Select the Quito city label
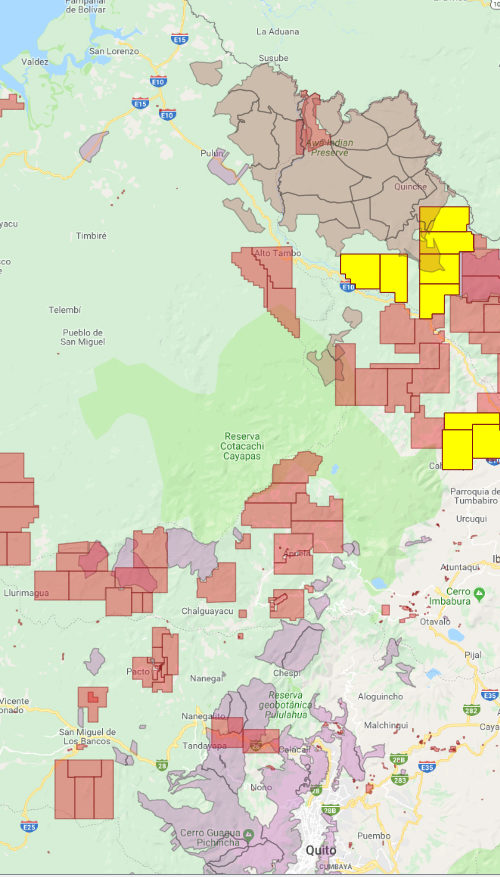Image resolution: width=500 pixels, height=877 pixels. pos(321,850)
